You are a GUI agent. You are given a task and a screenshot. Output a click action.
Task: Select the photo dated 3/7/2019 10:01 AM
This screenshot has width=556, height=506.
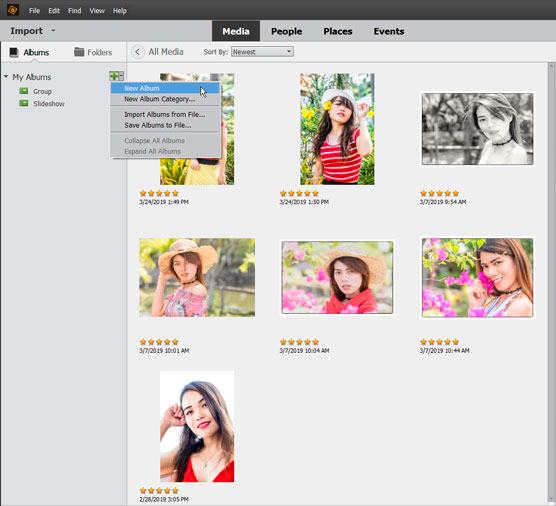click(197, 277)
